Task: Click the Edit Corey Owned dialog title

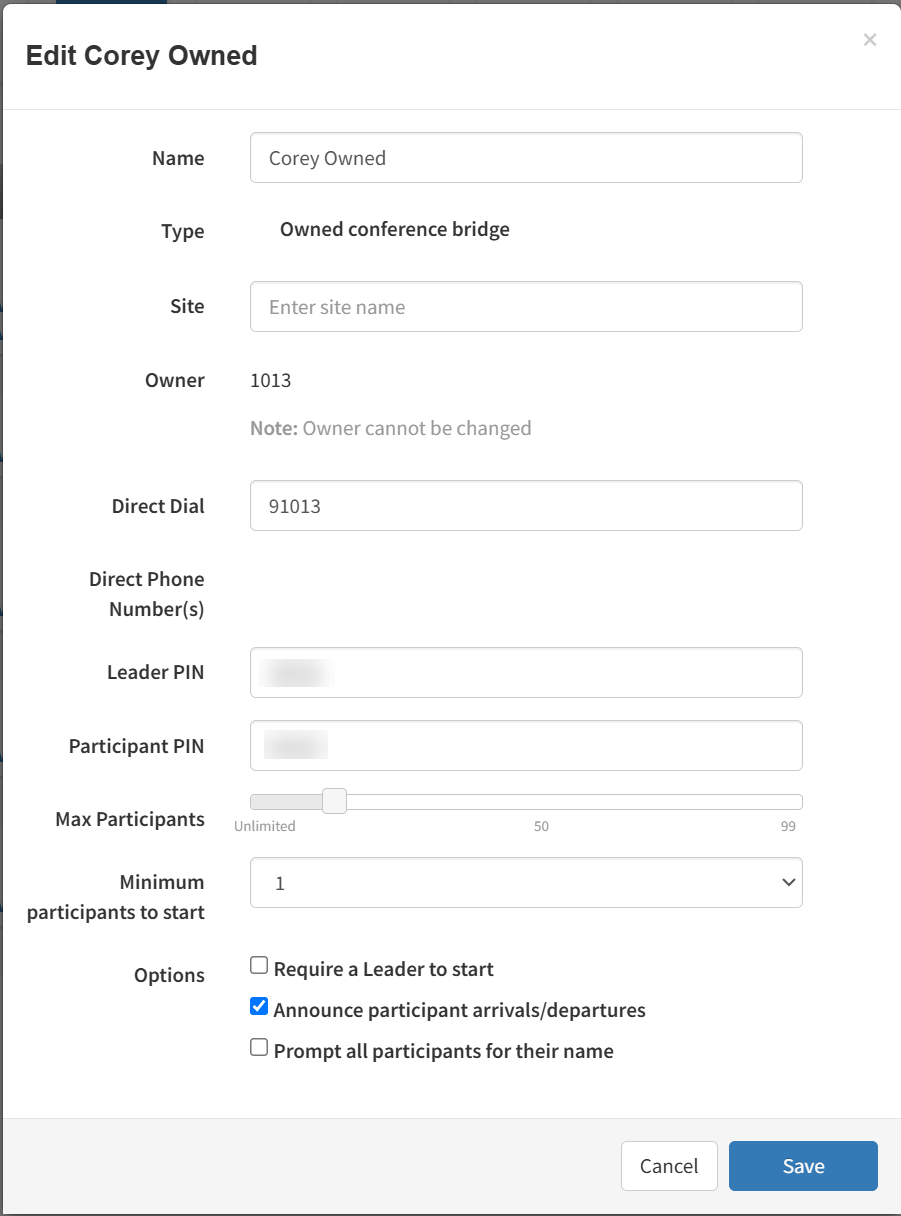Action: pyautogui.click(x=141, y=56)
